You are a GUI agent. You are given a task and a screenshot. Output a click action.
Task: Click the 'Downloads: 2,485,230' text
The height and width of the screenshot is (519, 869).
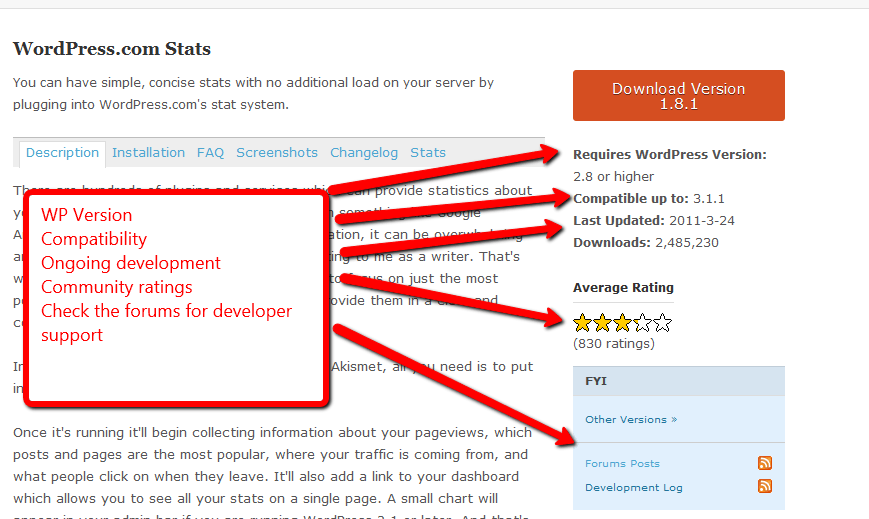pos(646,243)
